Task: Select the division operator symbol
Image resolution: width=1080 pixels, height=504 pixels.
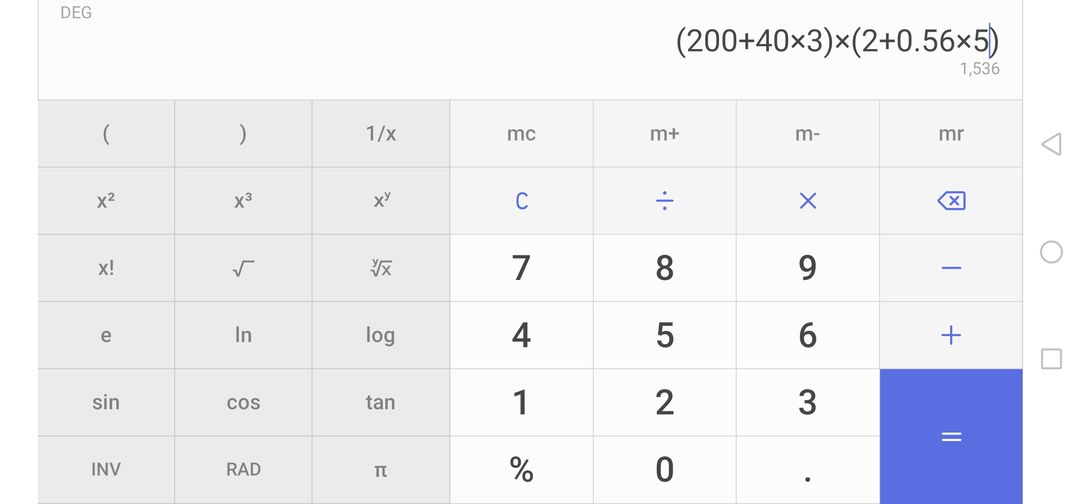Action: pos(664,200)
